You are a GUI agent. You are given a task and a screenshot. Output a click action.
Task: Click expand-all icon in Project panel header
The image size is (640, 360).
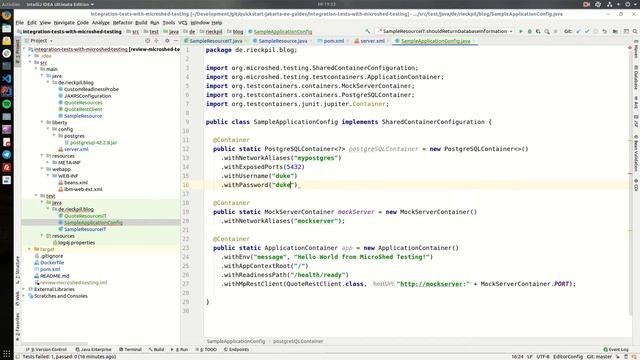click(x=156, y=41)
